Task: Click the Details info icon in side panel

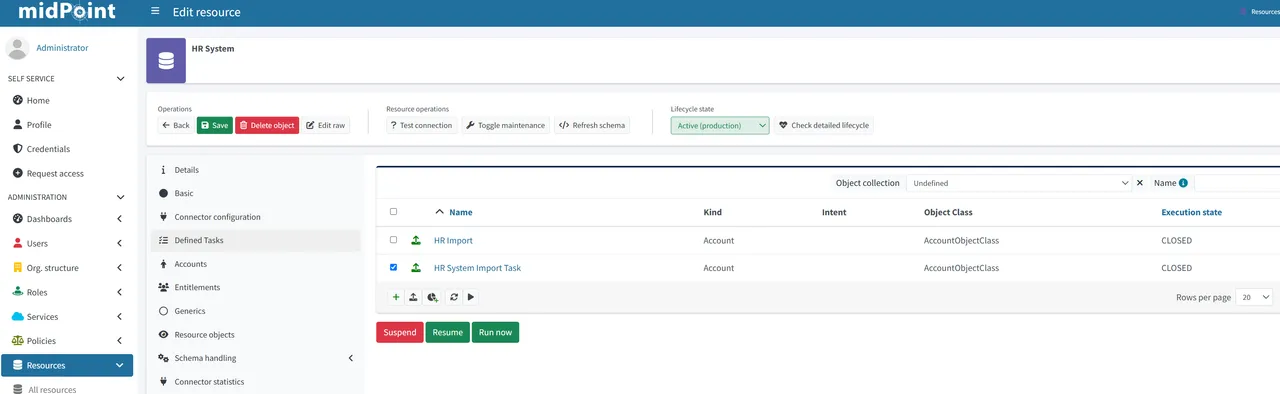Action: click(x=163, y=170)
